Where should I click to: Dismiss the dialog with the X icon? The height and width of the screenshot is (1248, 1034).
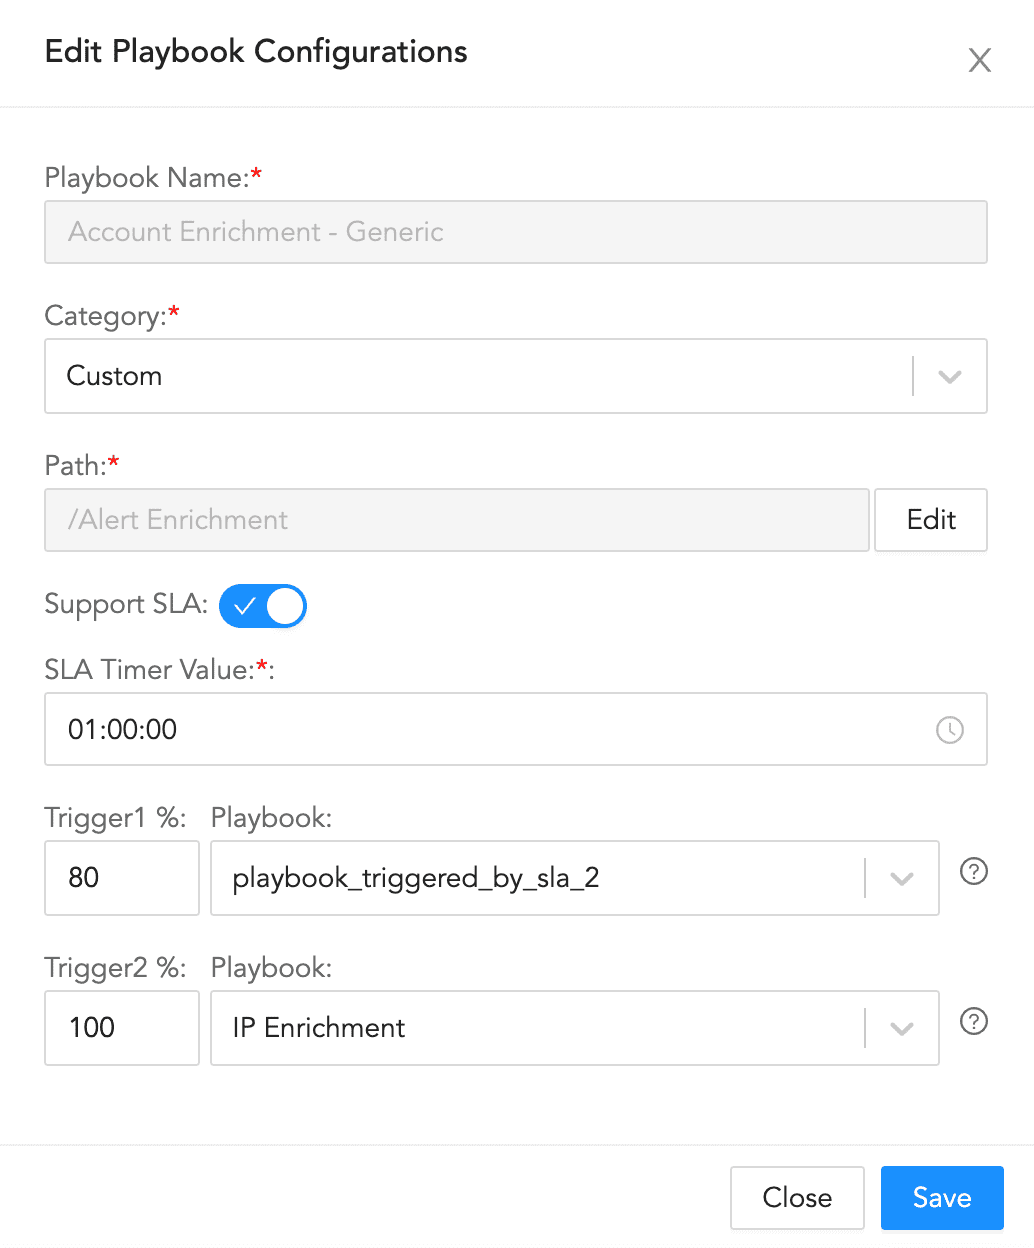979,60
